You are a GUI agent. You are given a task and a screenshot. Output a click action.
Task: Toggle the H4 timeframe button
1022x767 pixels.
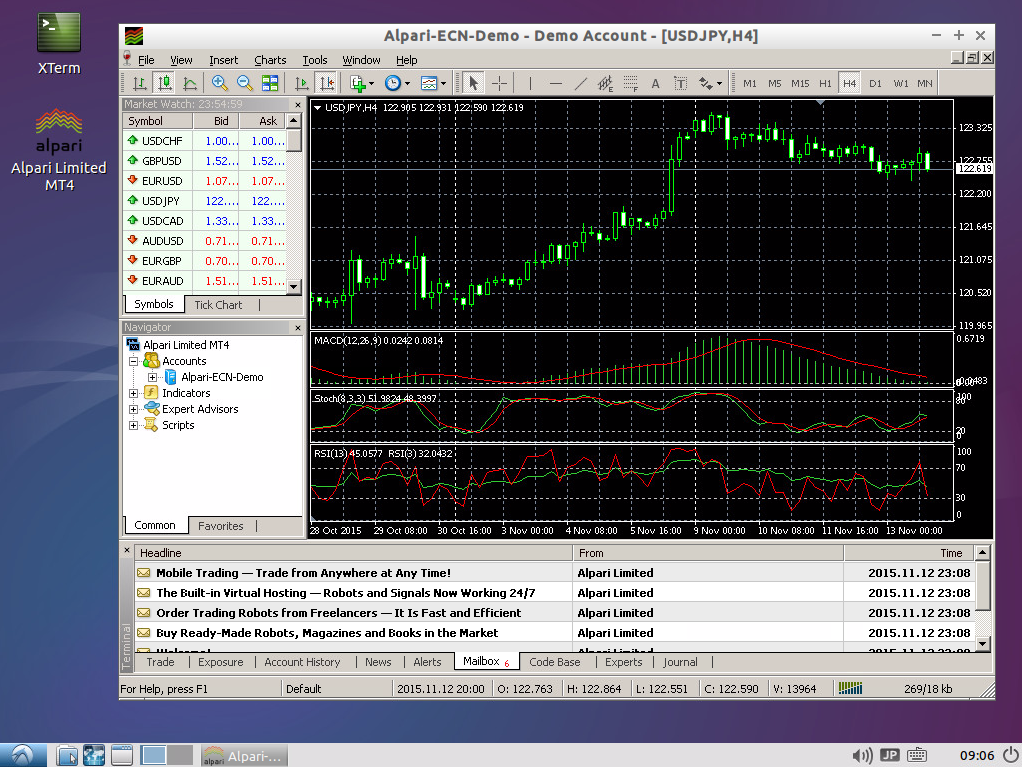click(849, 83)
